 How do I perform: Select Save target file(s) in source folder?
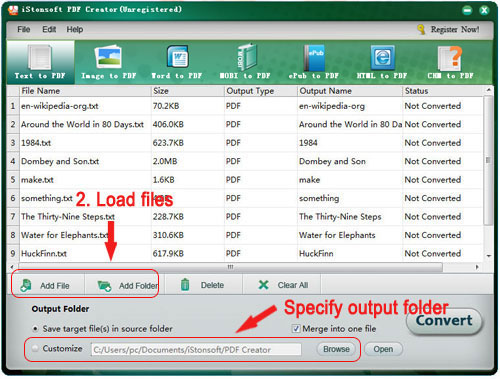(35, 329)
